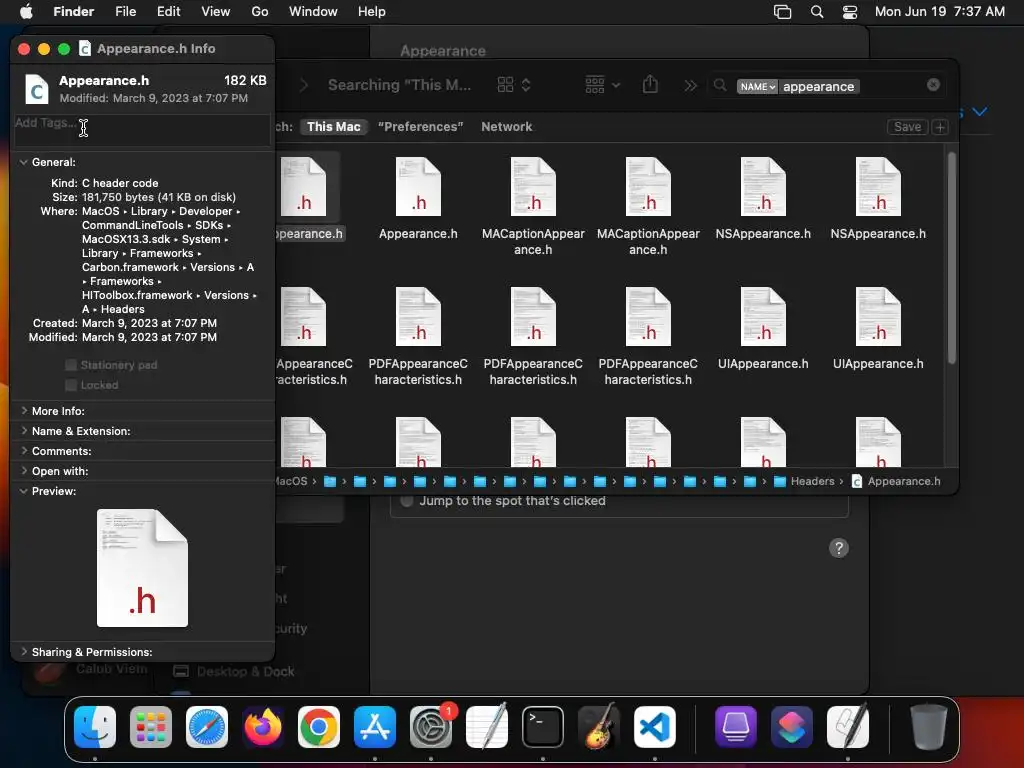This screenshot has height=768, width=1024.
Task: Toggle the Locked checkbox
Action: click(x=71, y=385)
